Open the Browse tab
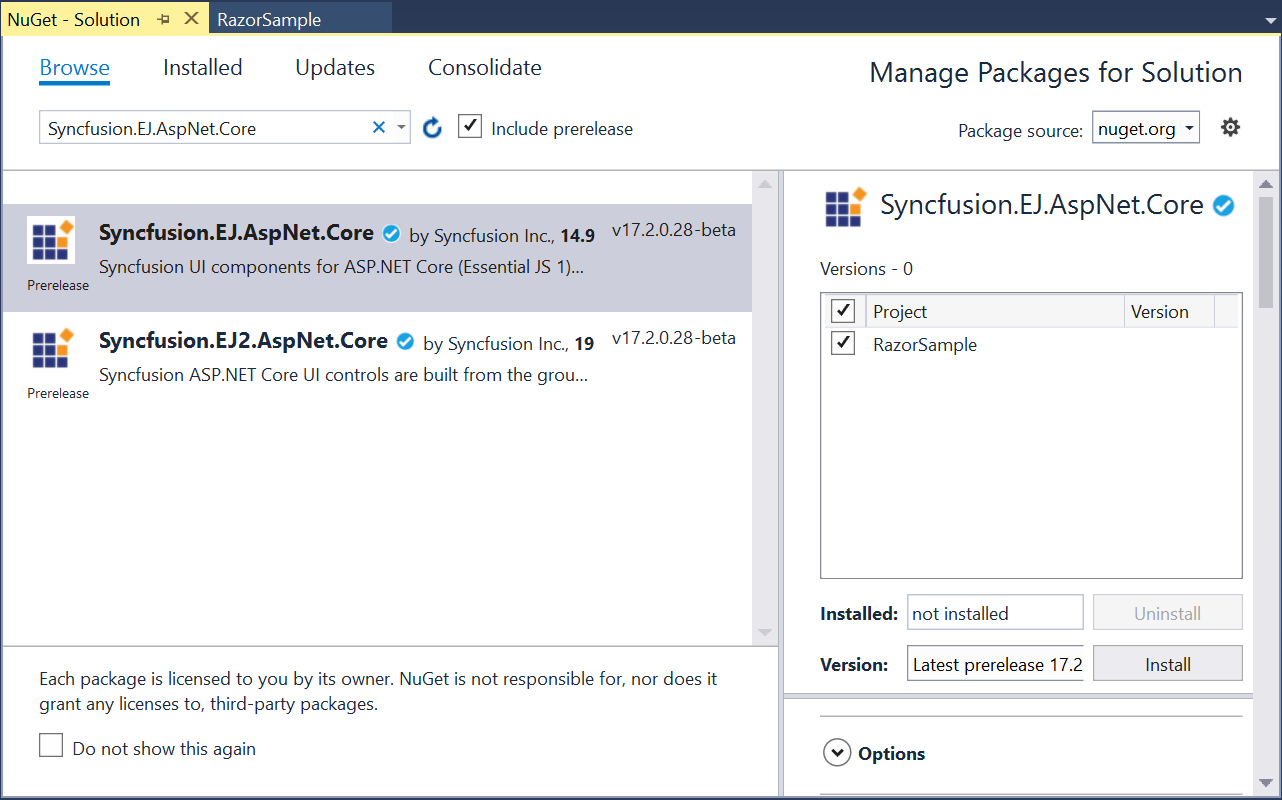Viewport: 1282px width, 800px height. point(74,68)
